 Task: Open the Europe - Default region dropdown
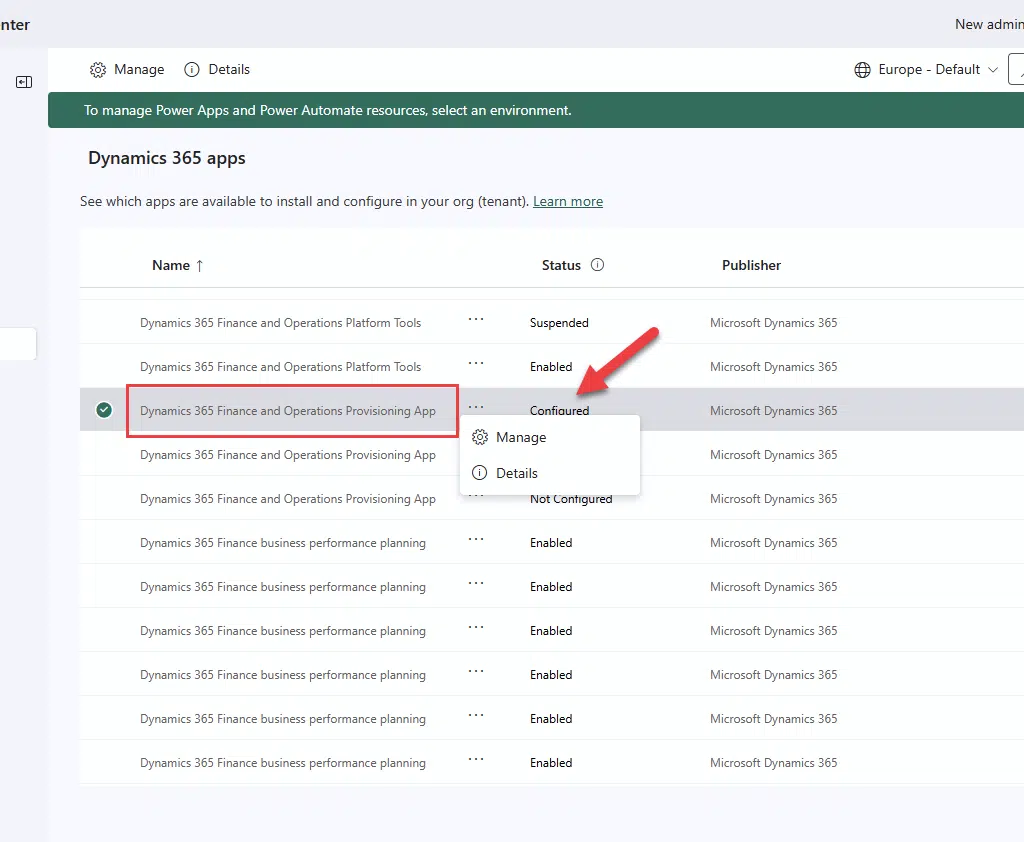pos(992,70)
